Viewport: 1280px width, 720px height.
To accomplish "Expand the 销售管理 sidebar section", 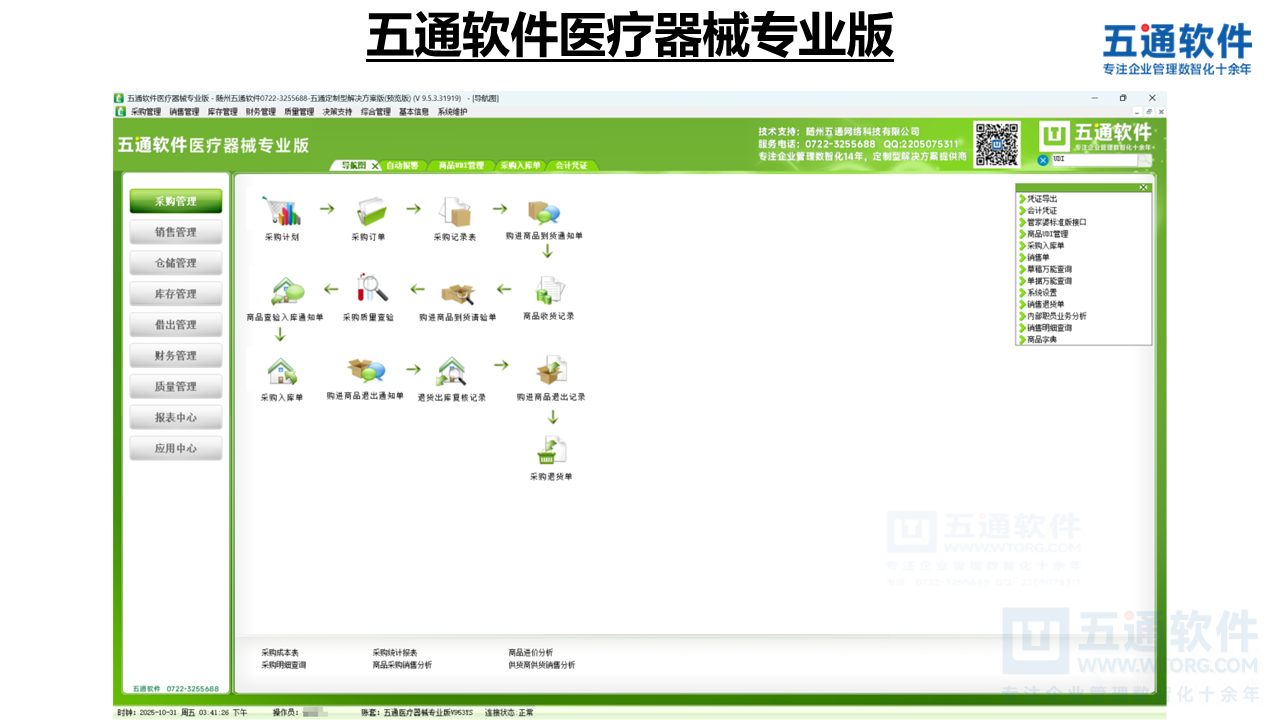I will (176, 232).
